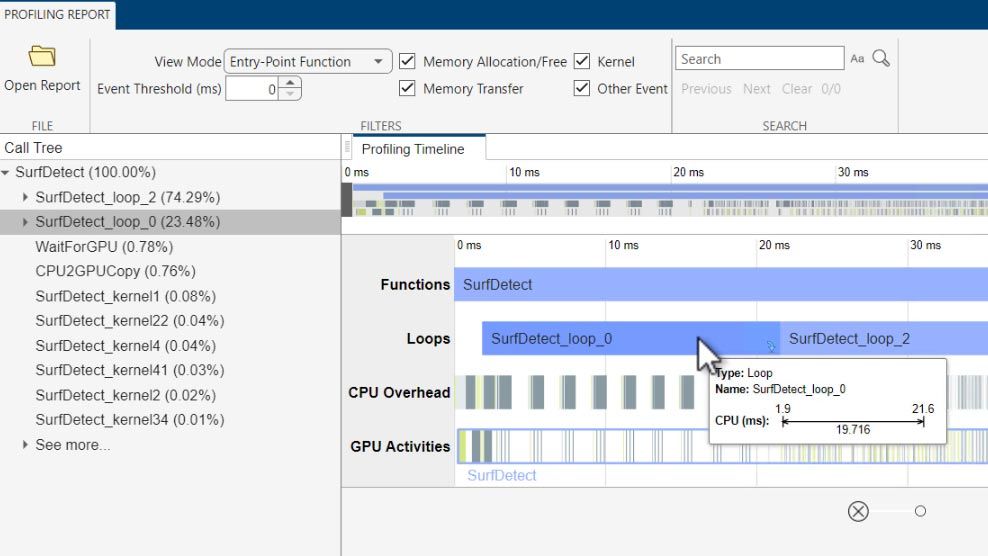Screen dimensions: 988x556
Task: Click the panel drag grip beside Profiling Timeline
Action: click(347, 148)
